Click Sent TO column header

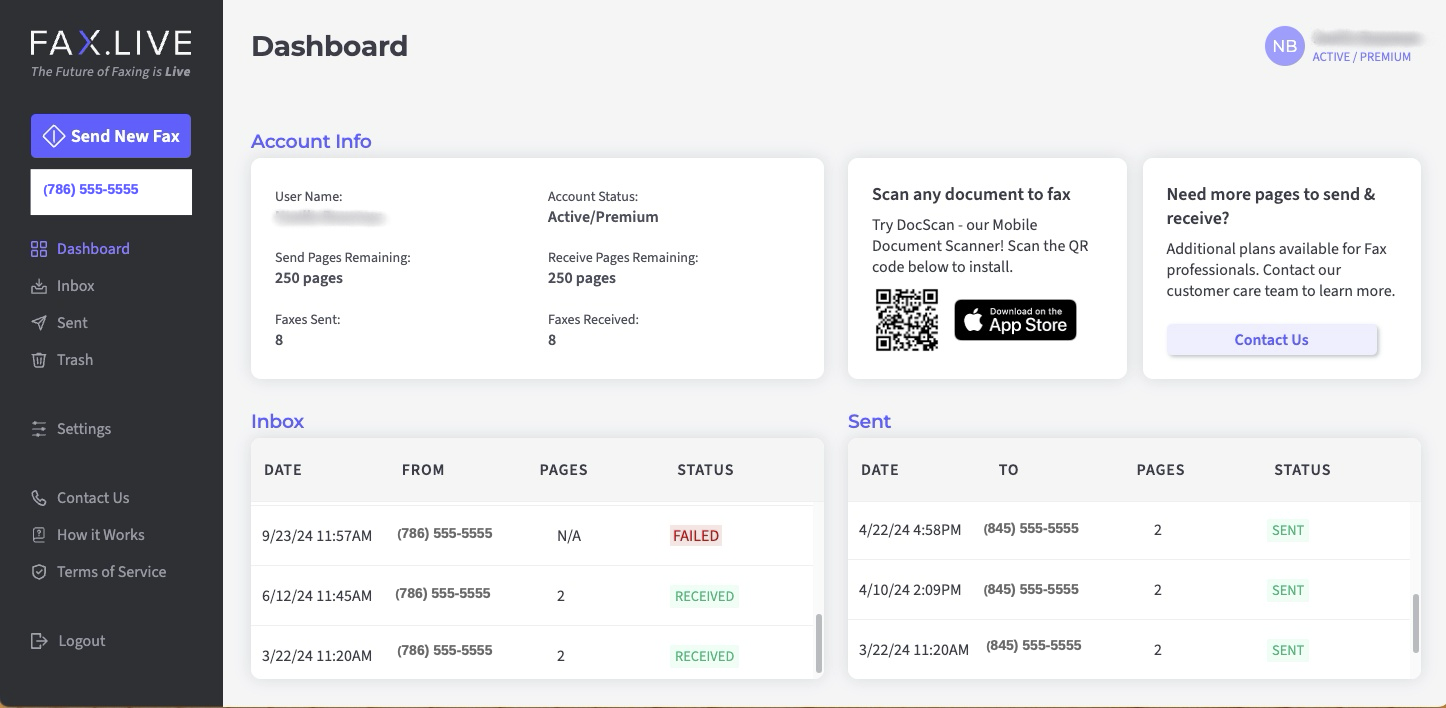[1008, 470]
